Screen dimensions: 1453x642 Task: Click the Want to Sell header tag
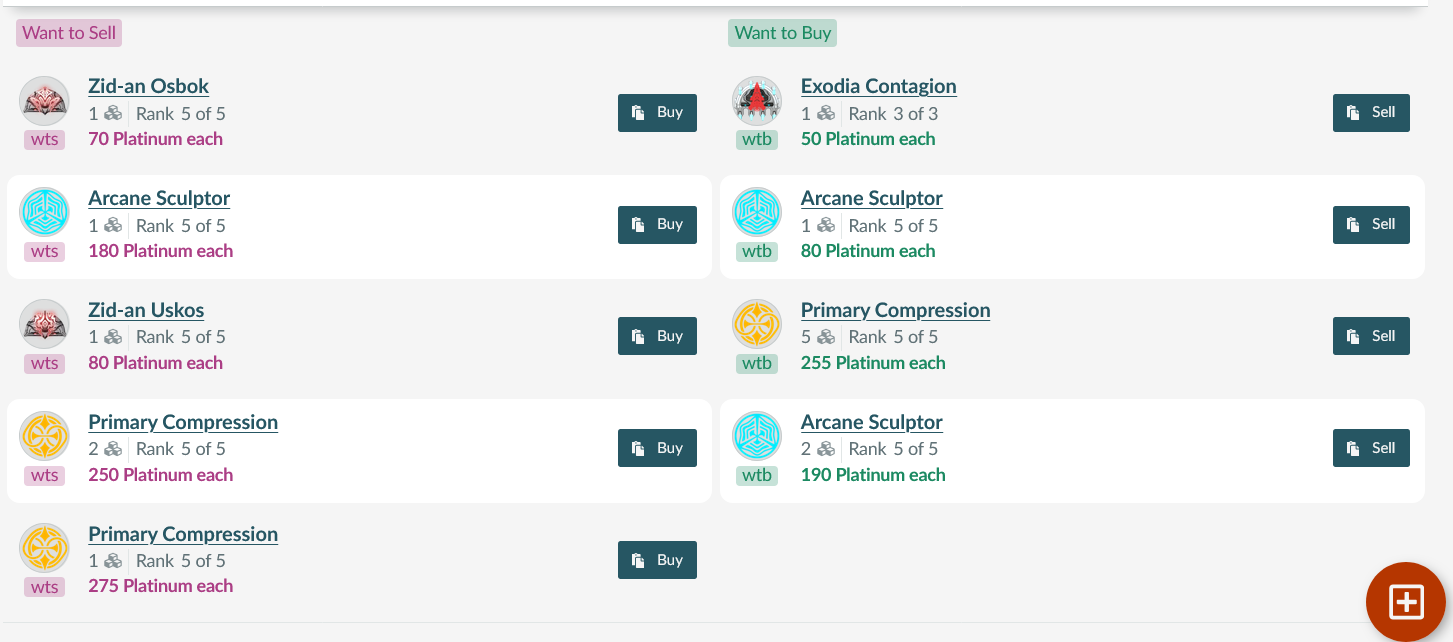click(69, 33)
